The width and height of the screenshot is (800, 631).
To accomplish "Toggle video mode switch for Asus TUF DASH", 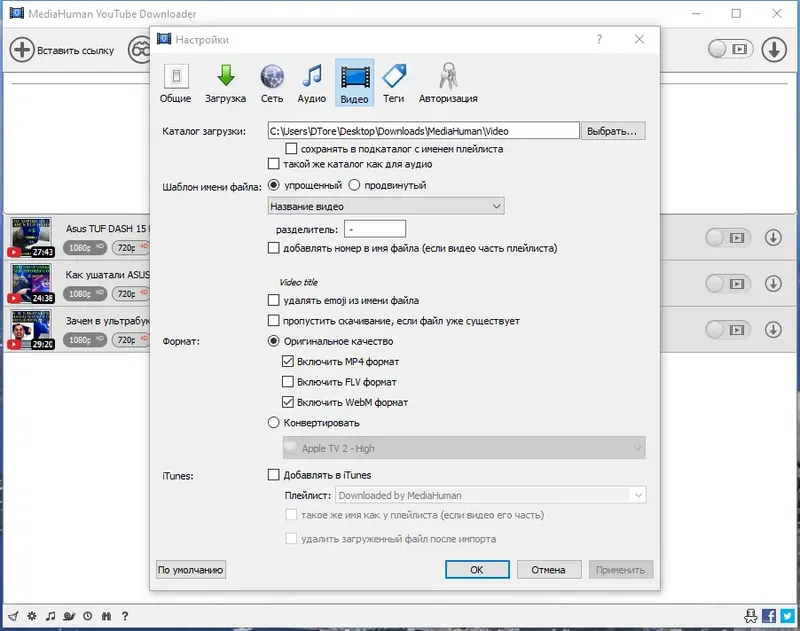I will point(728,238).
